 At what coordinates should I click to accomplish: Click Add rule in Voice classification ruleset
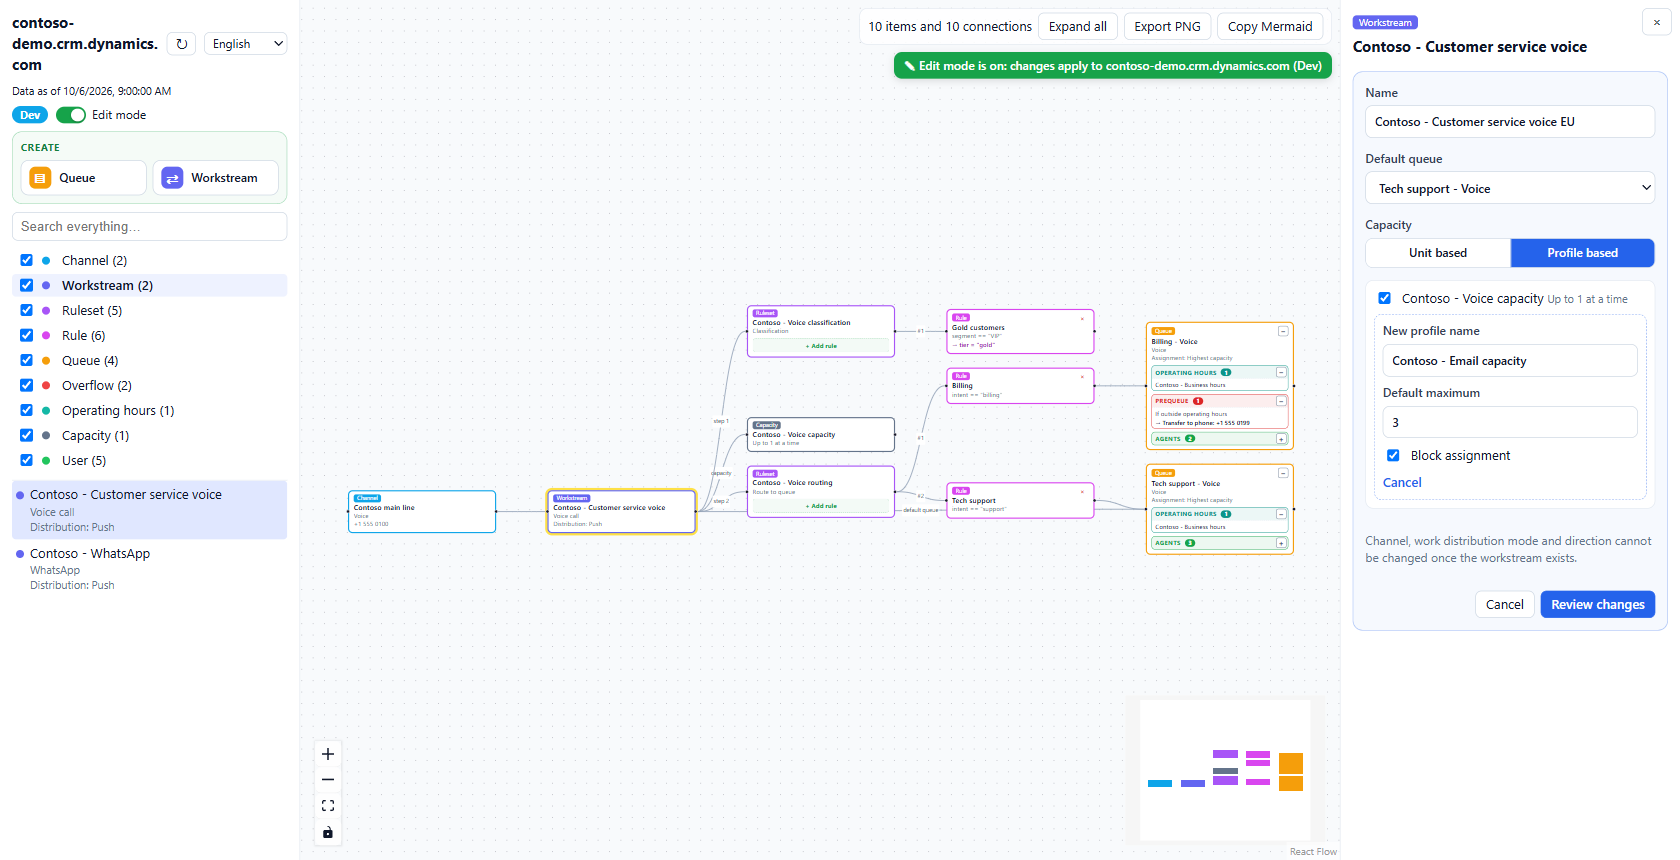821,346
